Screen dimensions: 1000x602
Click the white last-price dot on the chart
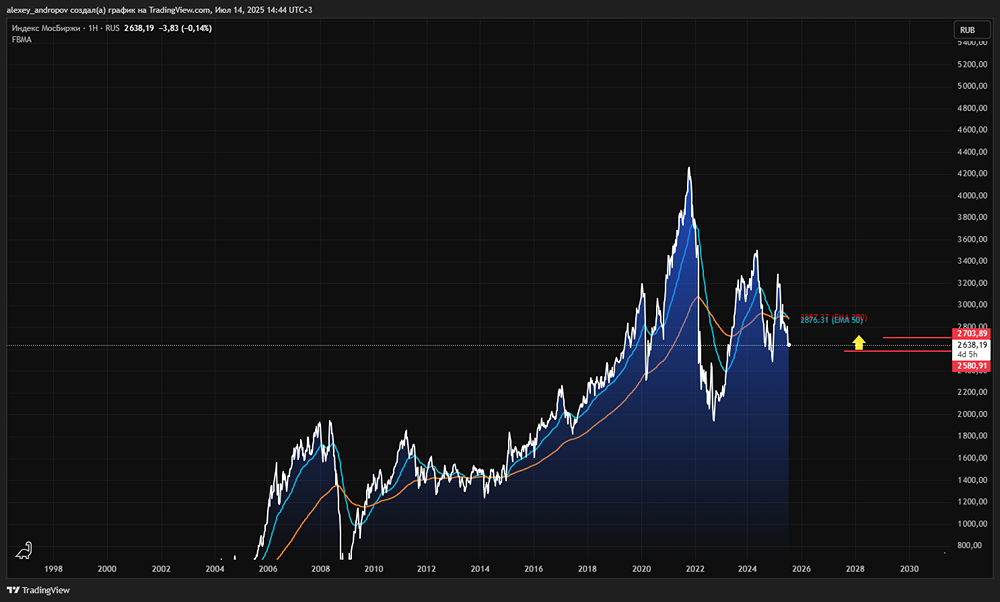tap(789, 345)
